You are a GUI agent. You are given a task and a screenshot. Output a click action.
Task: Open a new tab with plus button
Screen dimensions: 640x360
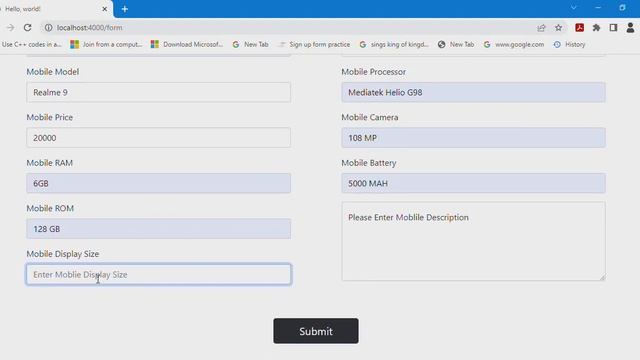click(x=124, y=9)
